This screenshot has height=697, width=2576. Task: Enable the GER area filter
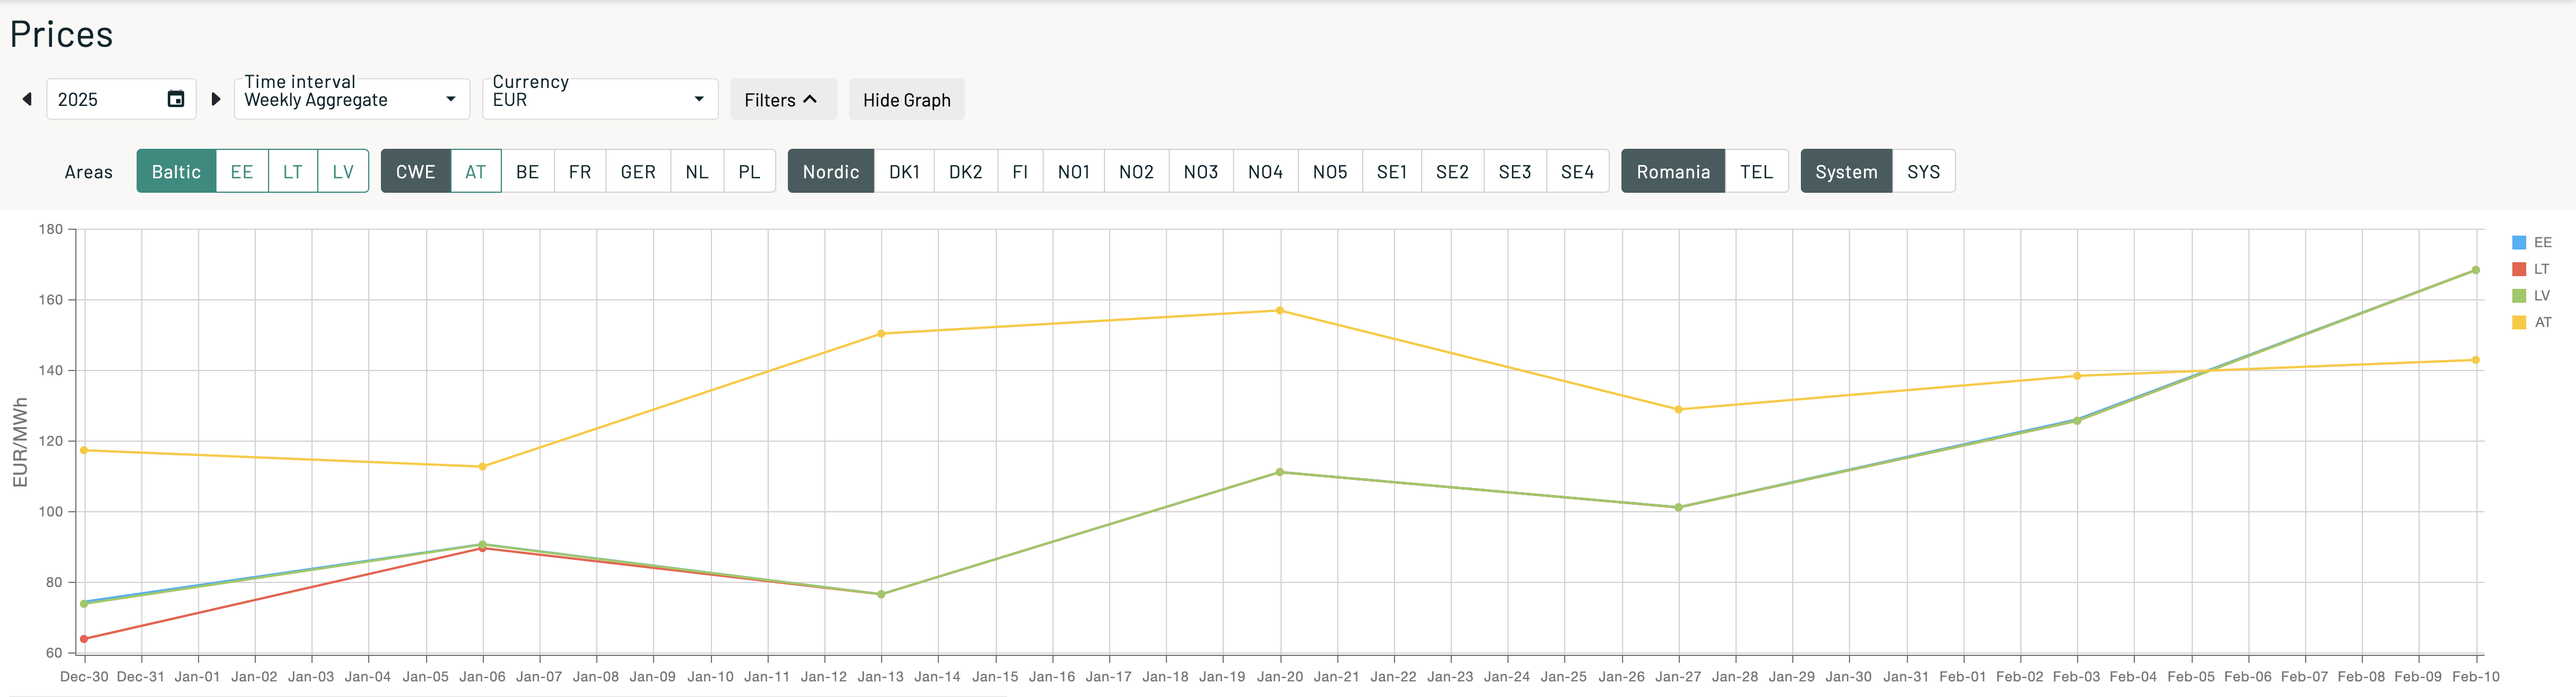638,171
